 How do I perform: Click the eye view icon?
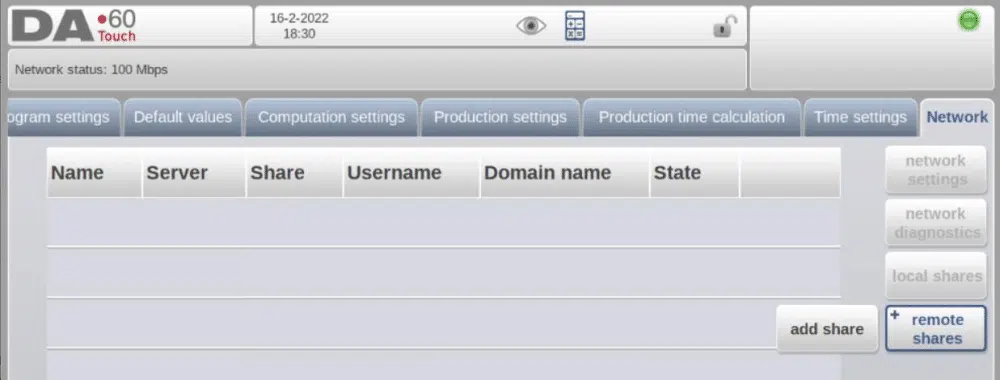click(531, 26)
